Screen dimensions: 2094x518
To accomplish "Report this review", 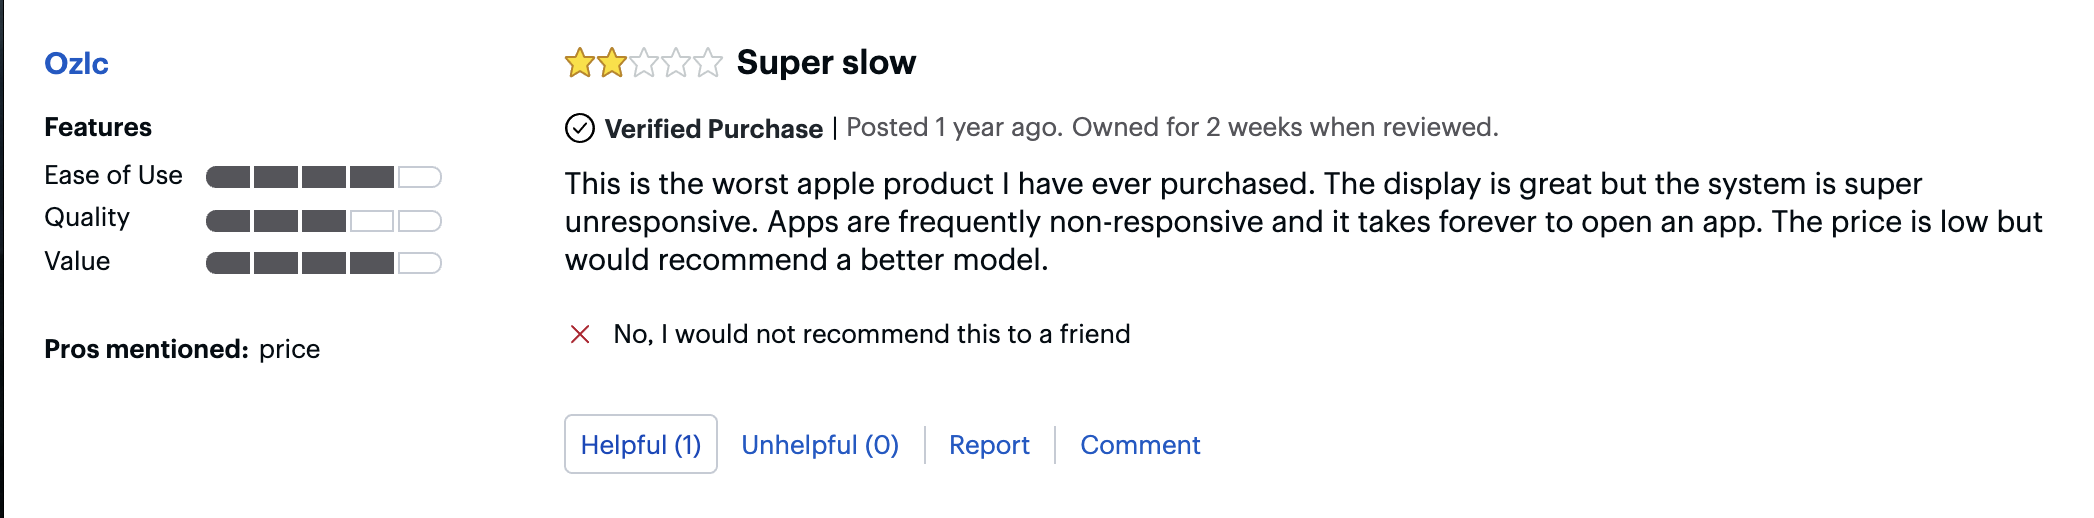I will click(989, 444).
